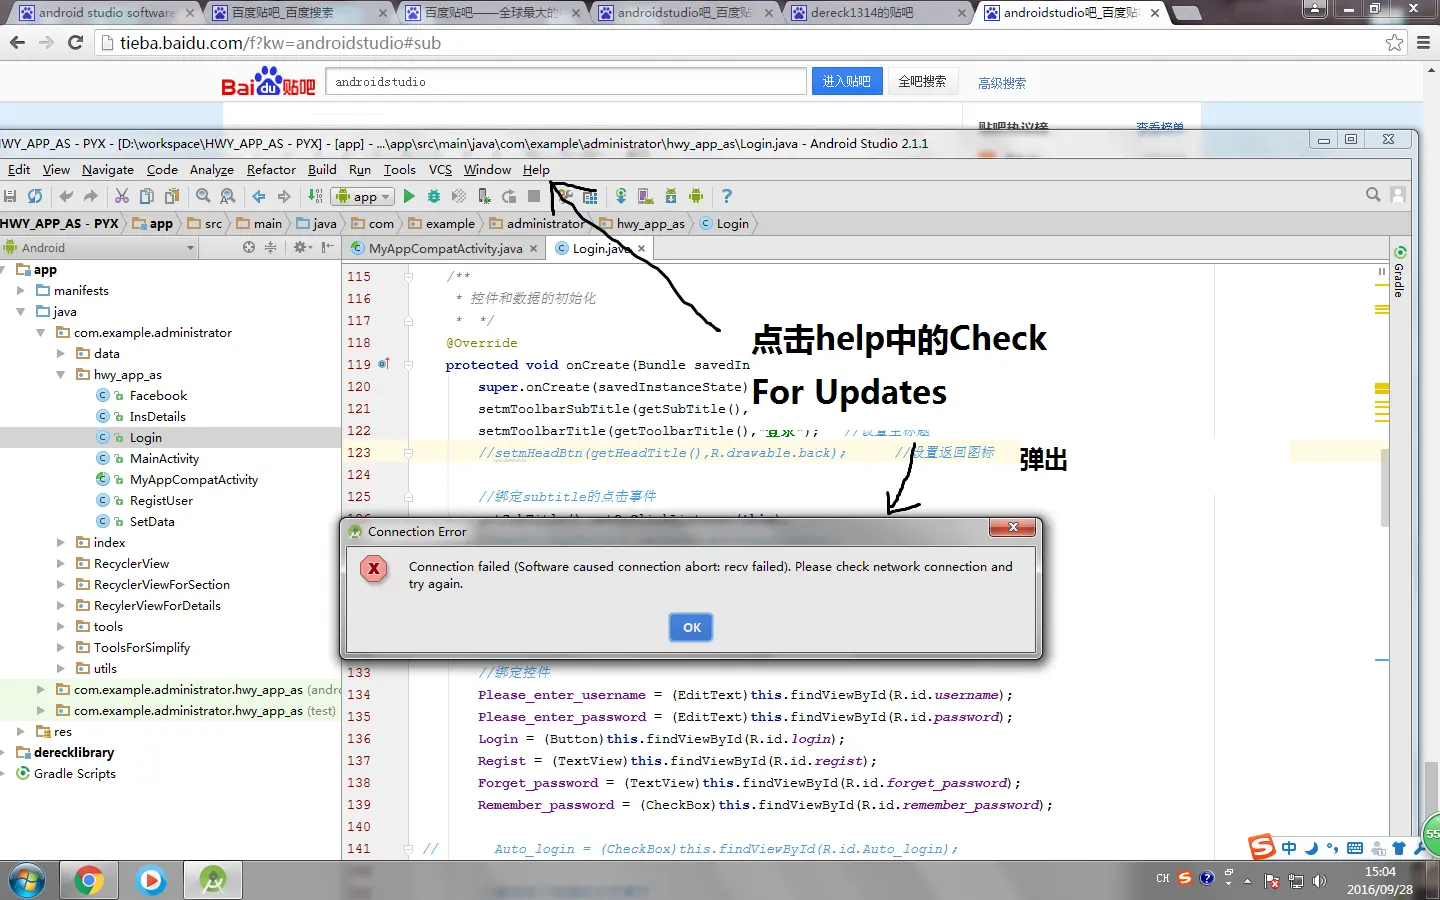
Task: Select the MainActivity class
Action: tap(164, 459)
